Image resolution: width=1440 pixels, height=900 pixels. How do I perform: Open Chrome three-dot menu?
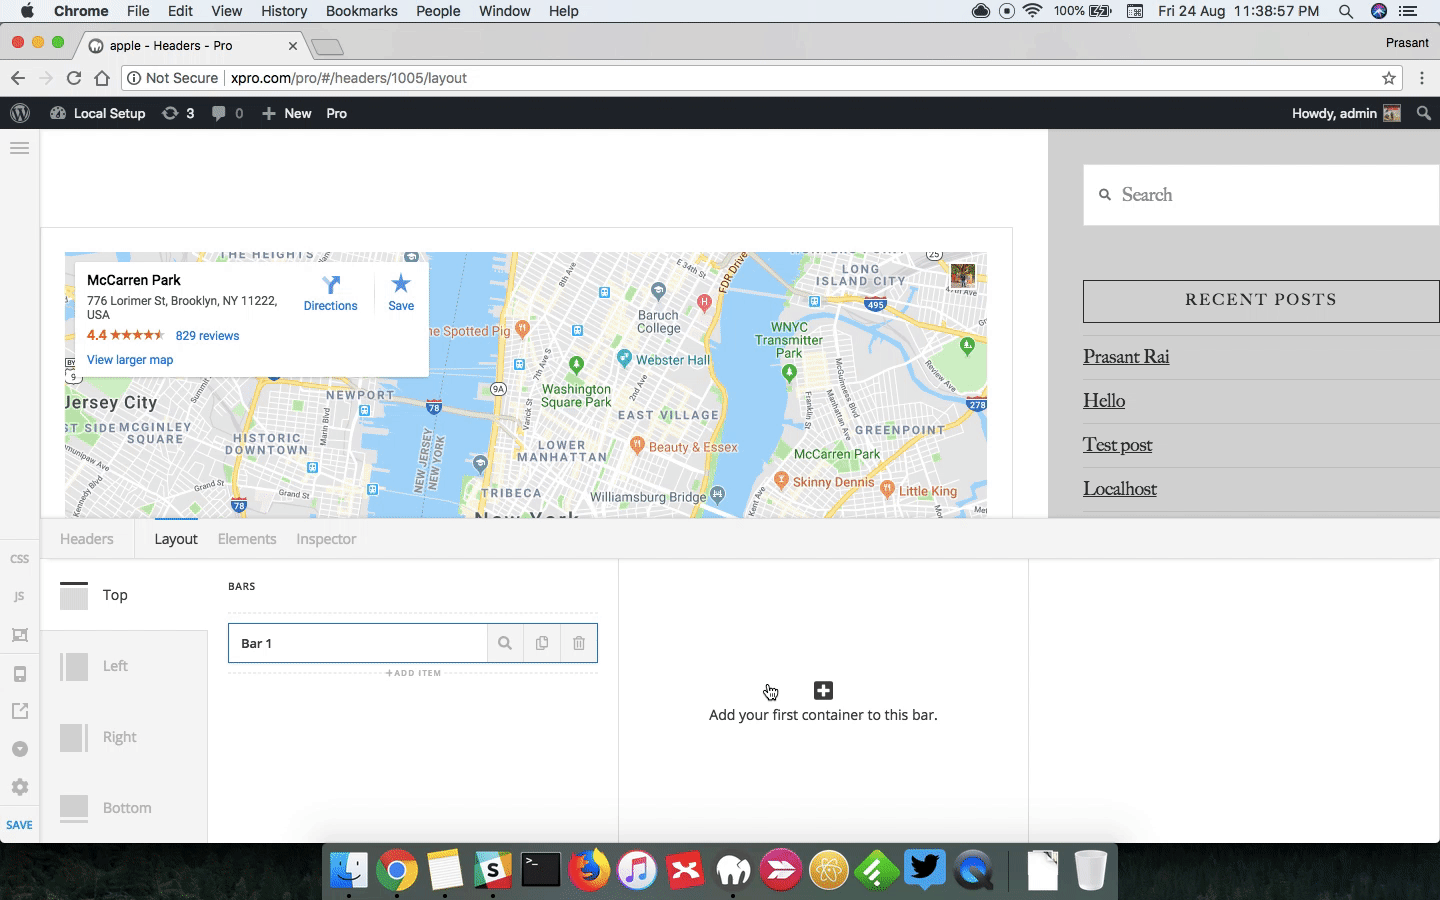[1422, 78]
